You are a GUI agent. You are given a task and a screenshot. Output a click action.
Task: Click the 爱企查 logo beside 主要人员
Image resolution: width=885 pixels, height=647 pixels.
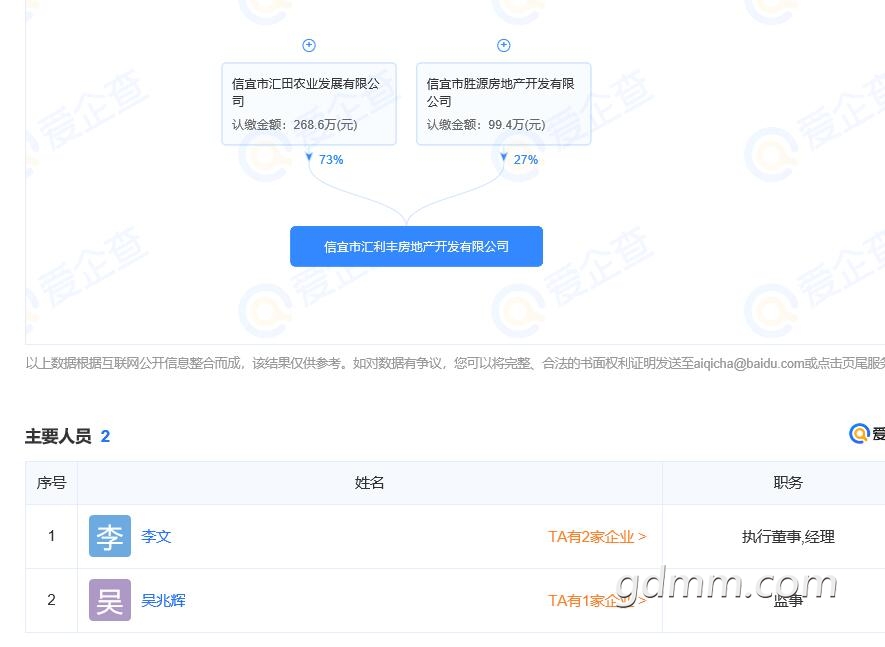point(866,433)
